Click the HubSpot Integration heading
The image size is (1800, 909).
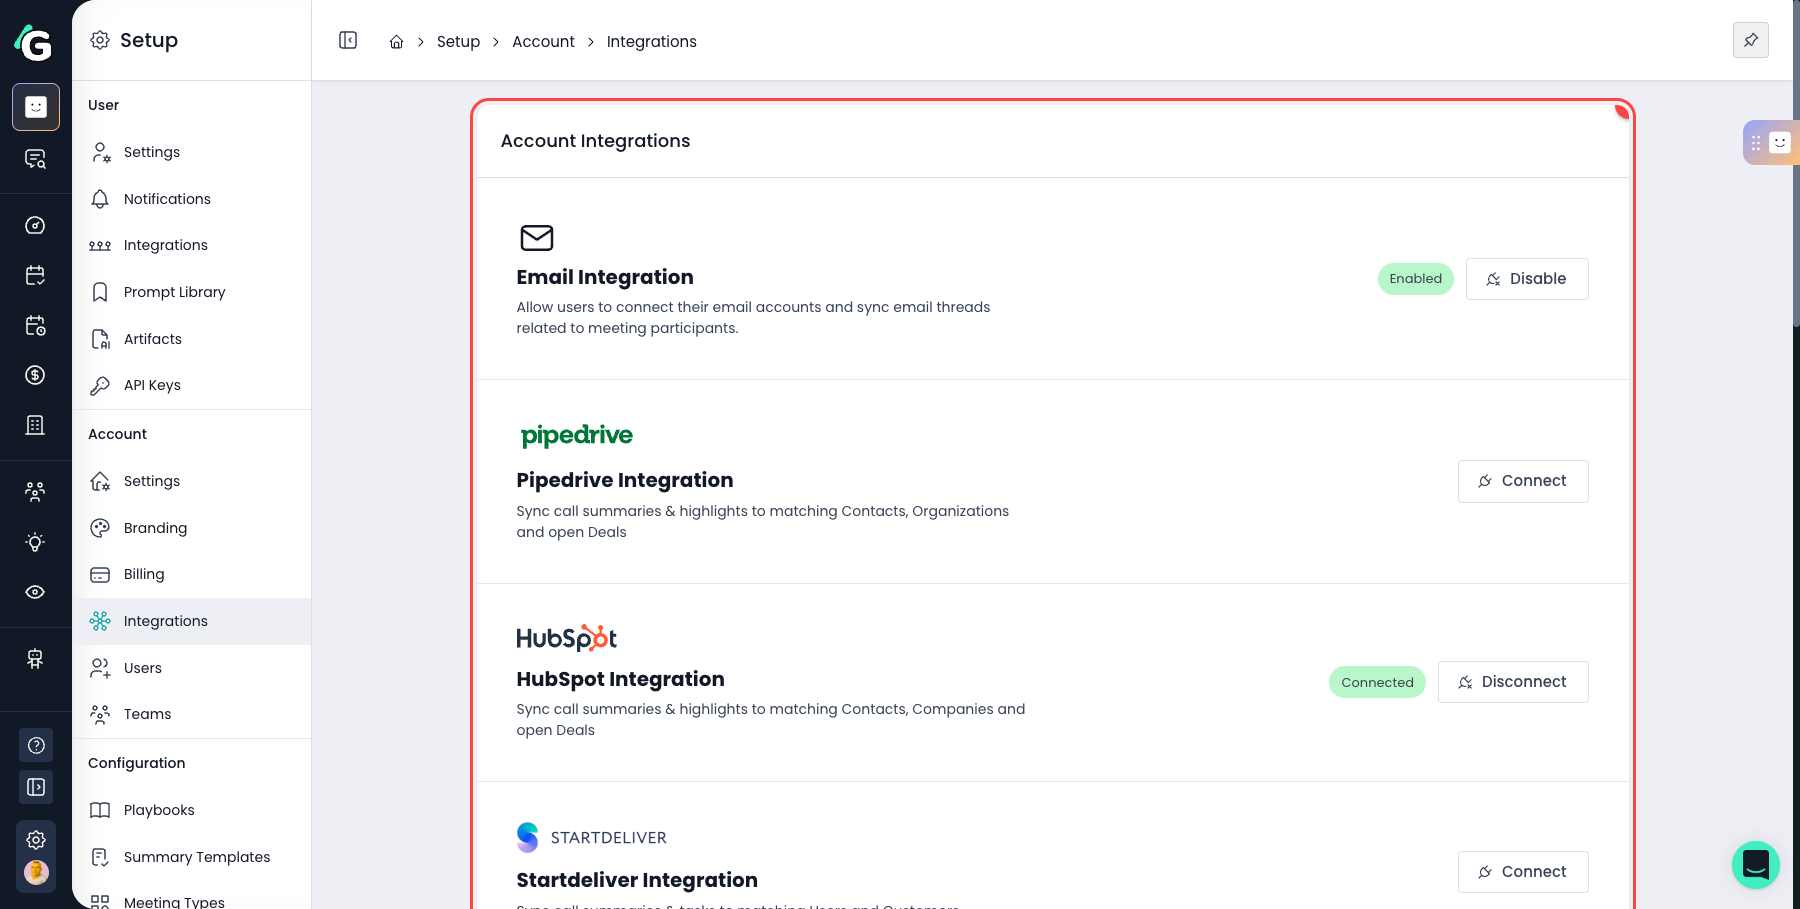620,679
